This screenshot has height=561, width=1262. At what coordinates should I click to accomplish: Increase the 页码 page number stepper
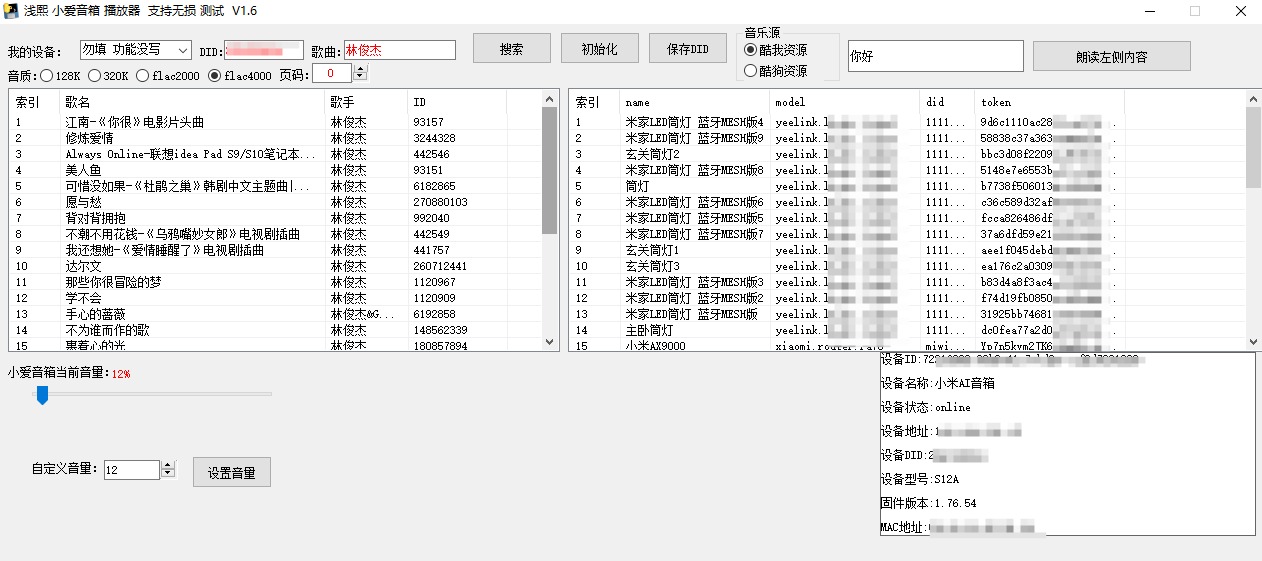(361, 69)
